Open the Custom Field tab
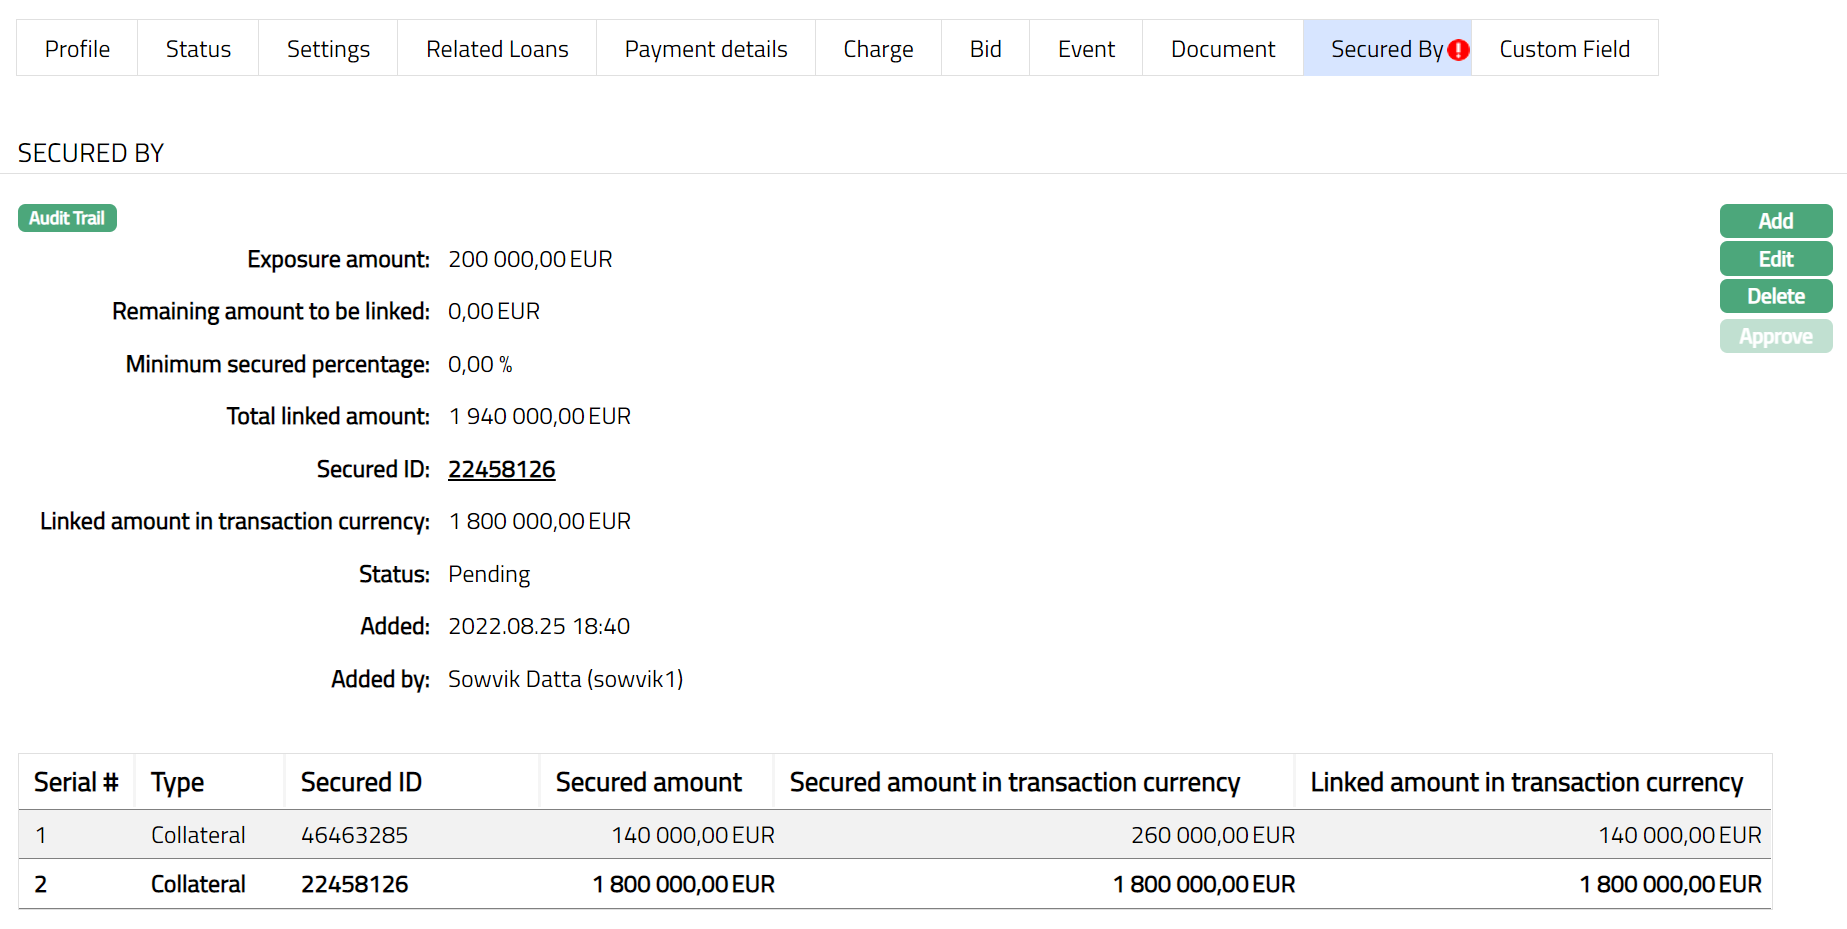Image resolution: width=1847 pixels, height=929 pixels. pos(1564,49)
